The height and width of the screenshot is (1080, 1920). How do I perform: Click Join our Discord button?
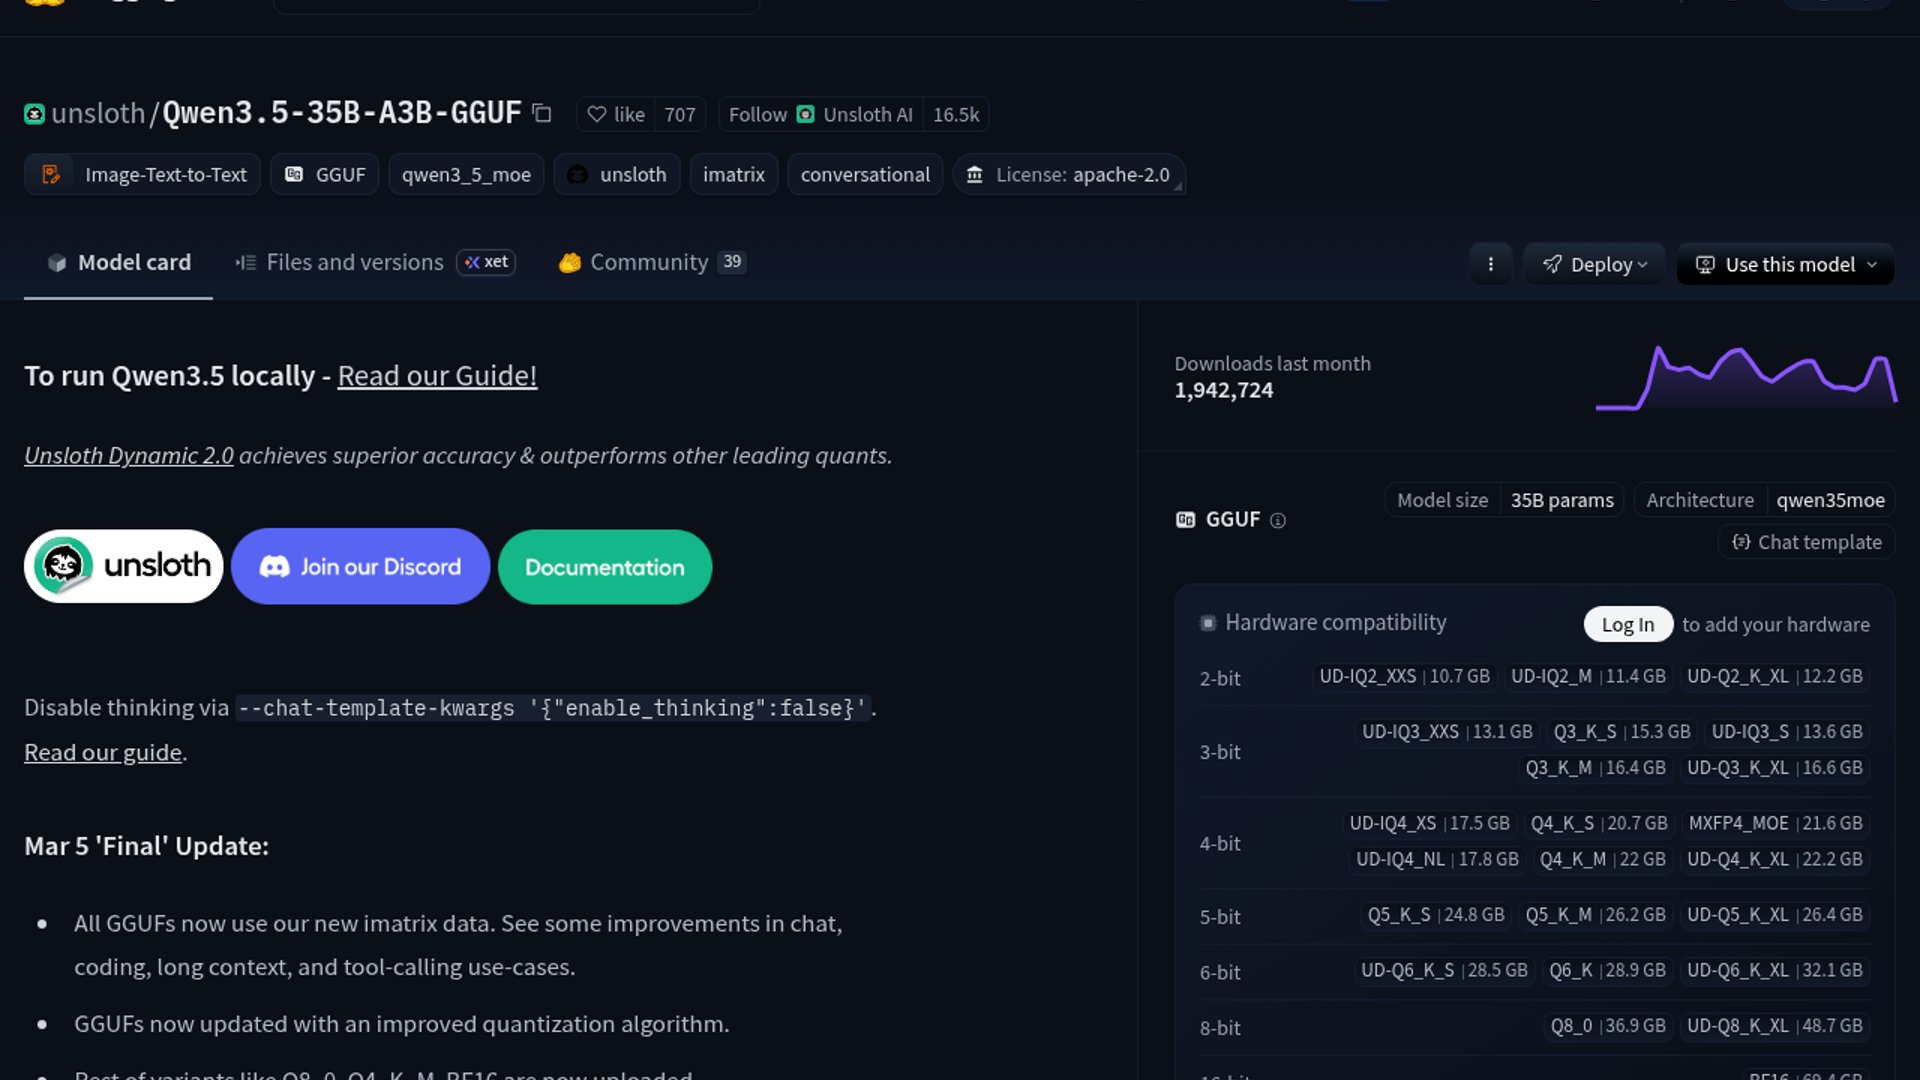(x=360, y=566)
